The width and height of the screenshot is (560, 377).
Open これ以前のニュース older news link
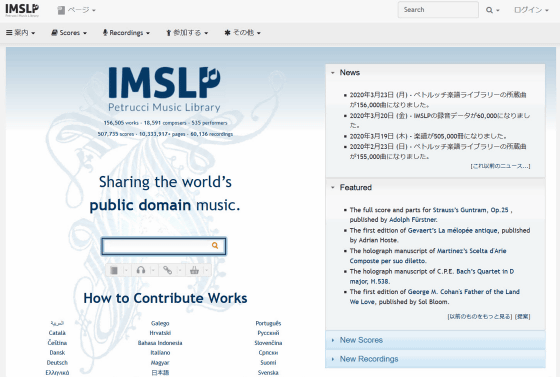500,166
